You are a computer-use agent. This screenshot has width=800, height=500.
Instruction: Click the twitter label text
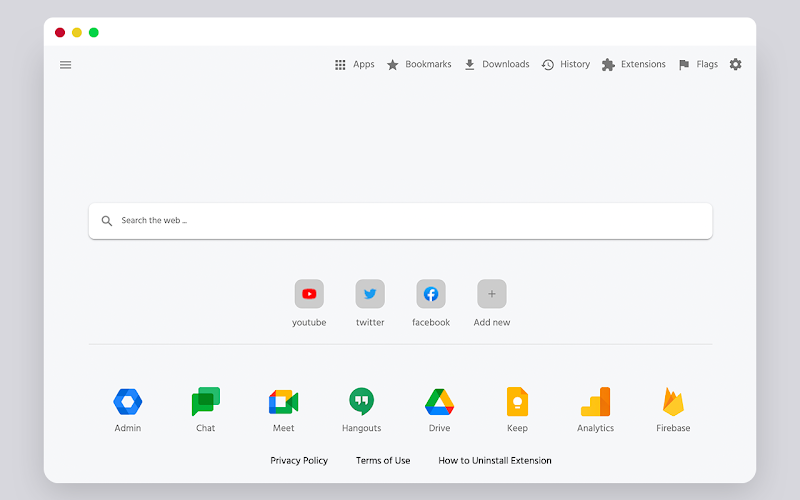tap(370, 322)
